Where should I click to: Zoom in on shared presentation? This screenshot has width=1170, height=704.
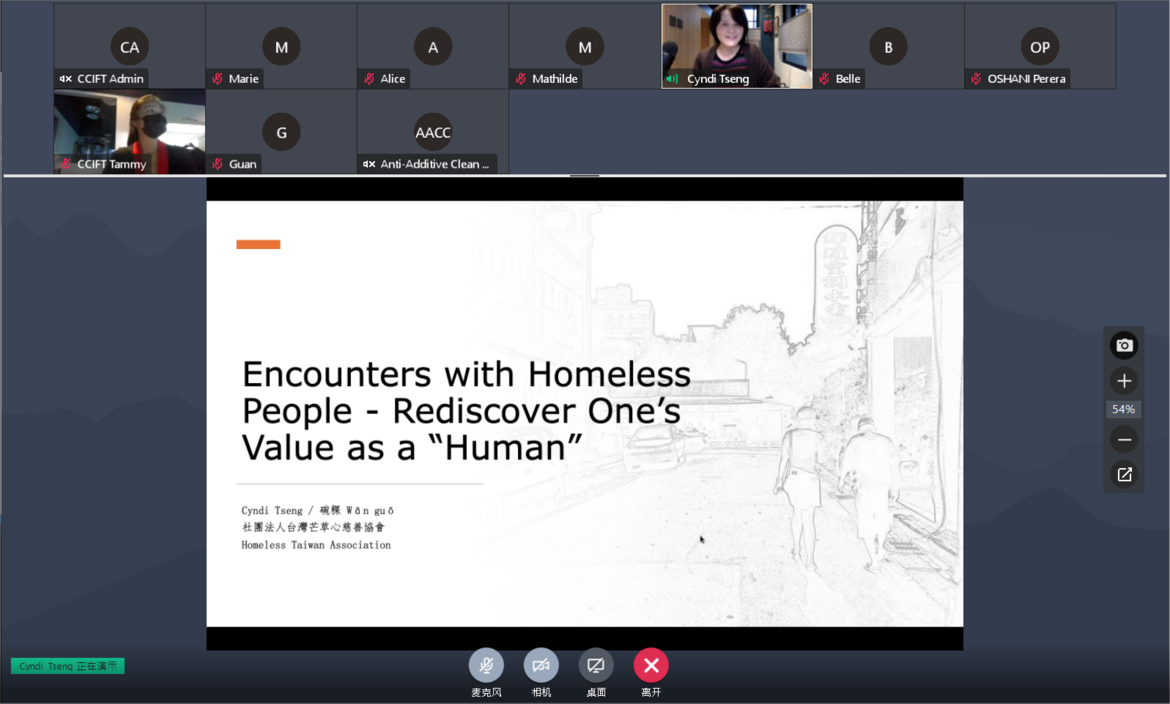[1124, 381]
